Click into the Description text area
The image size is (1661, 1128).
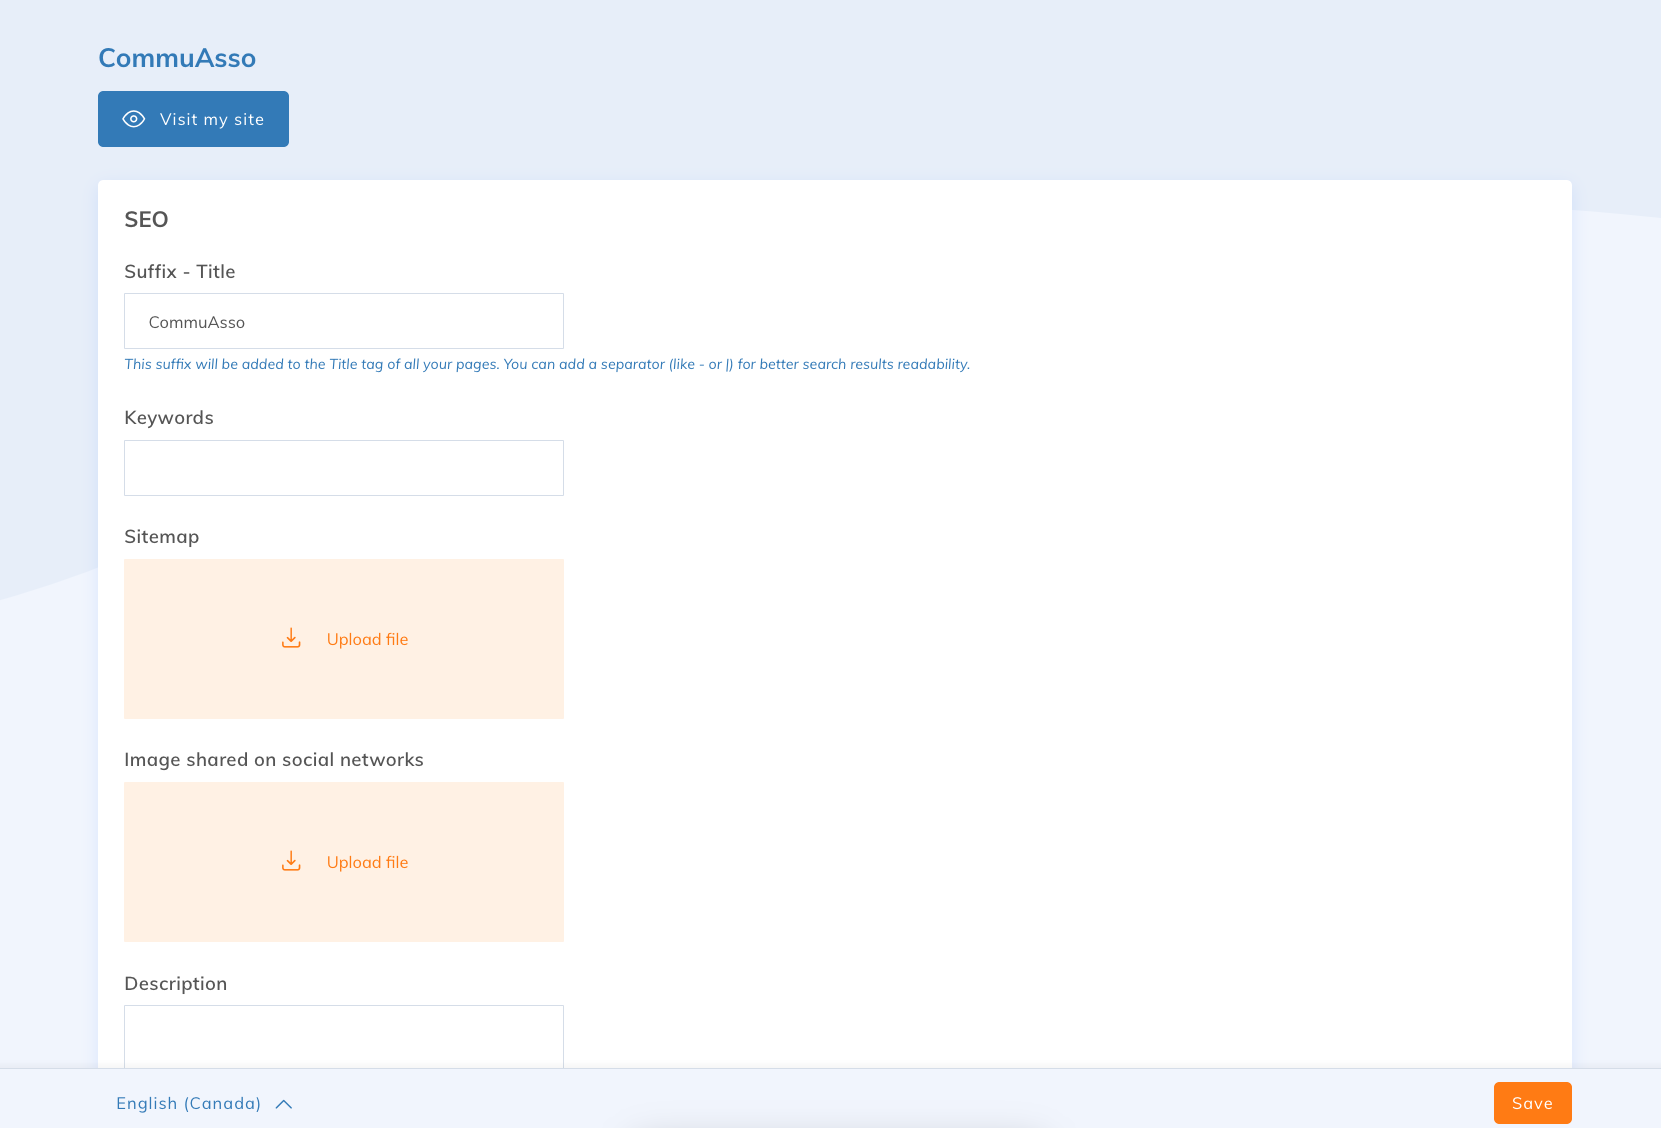click(343, 1036)
